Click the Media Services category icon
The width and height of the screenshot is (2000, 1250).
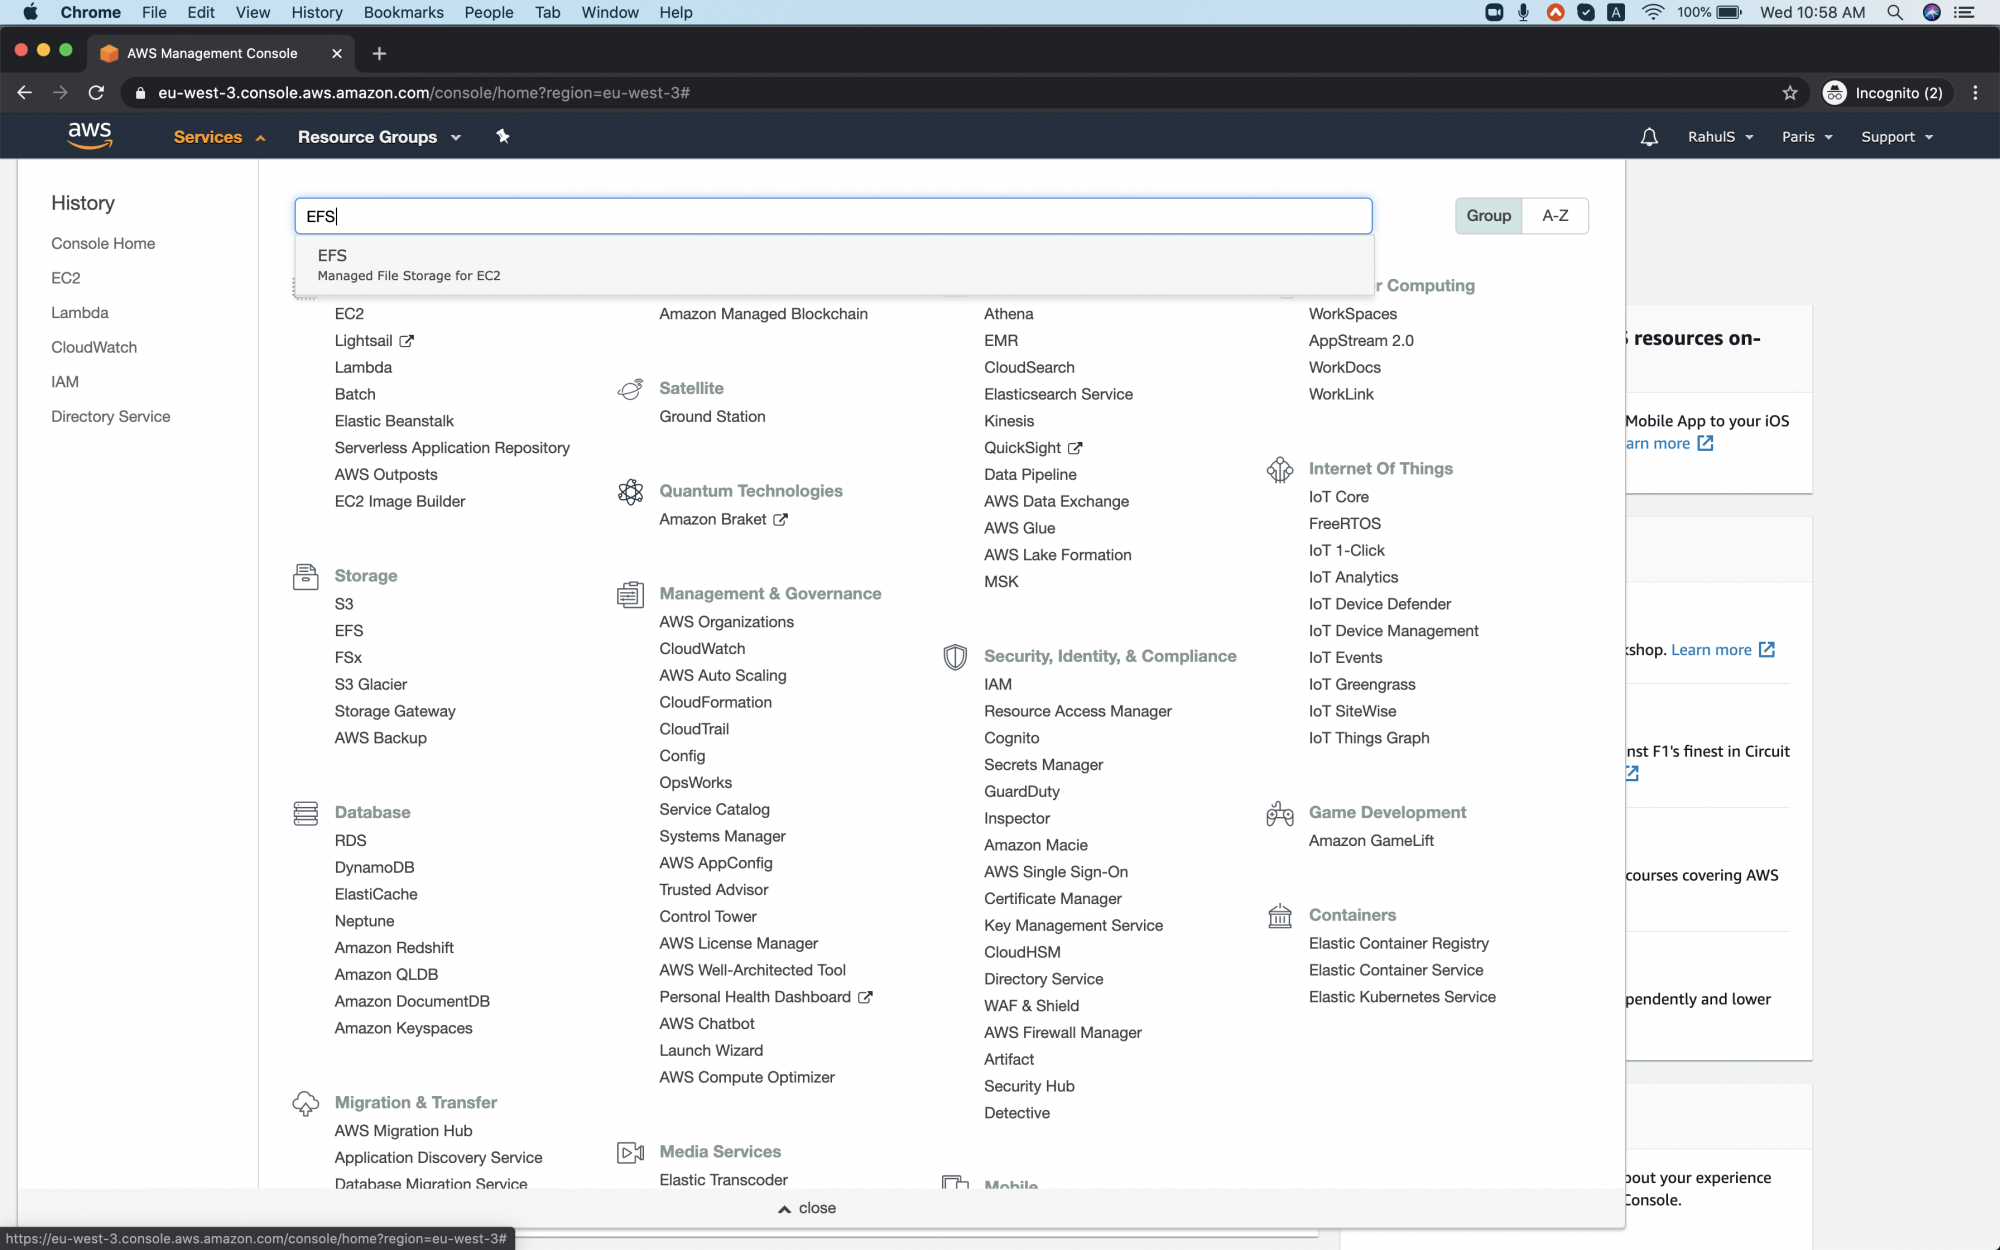[630, 1152]
